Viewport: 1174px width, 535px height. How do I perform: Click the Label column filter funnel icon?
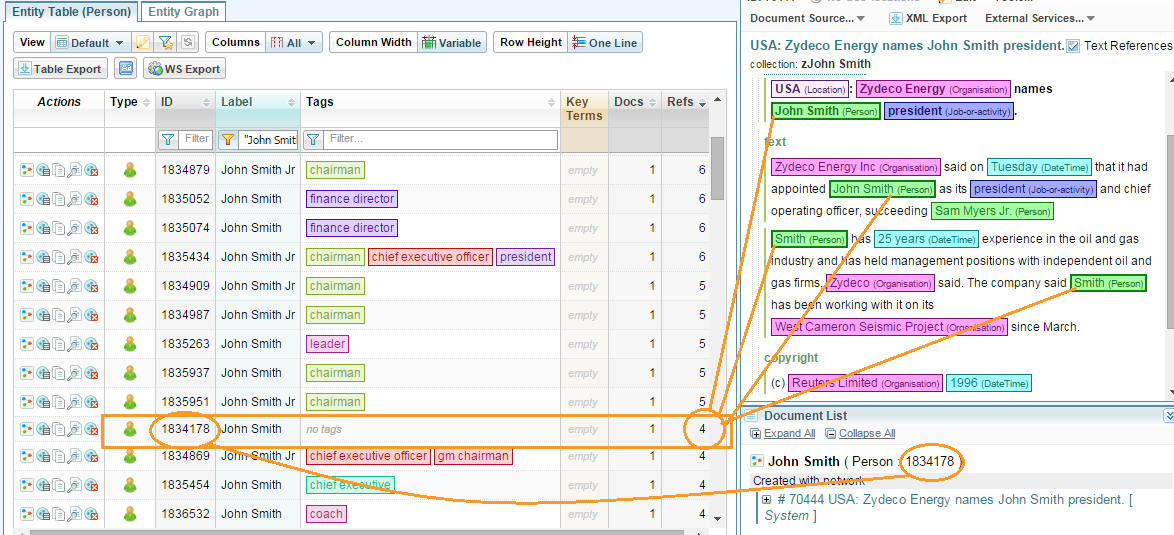228,140
